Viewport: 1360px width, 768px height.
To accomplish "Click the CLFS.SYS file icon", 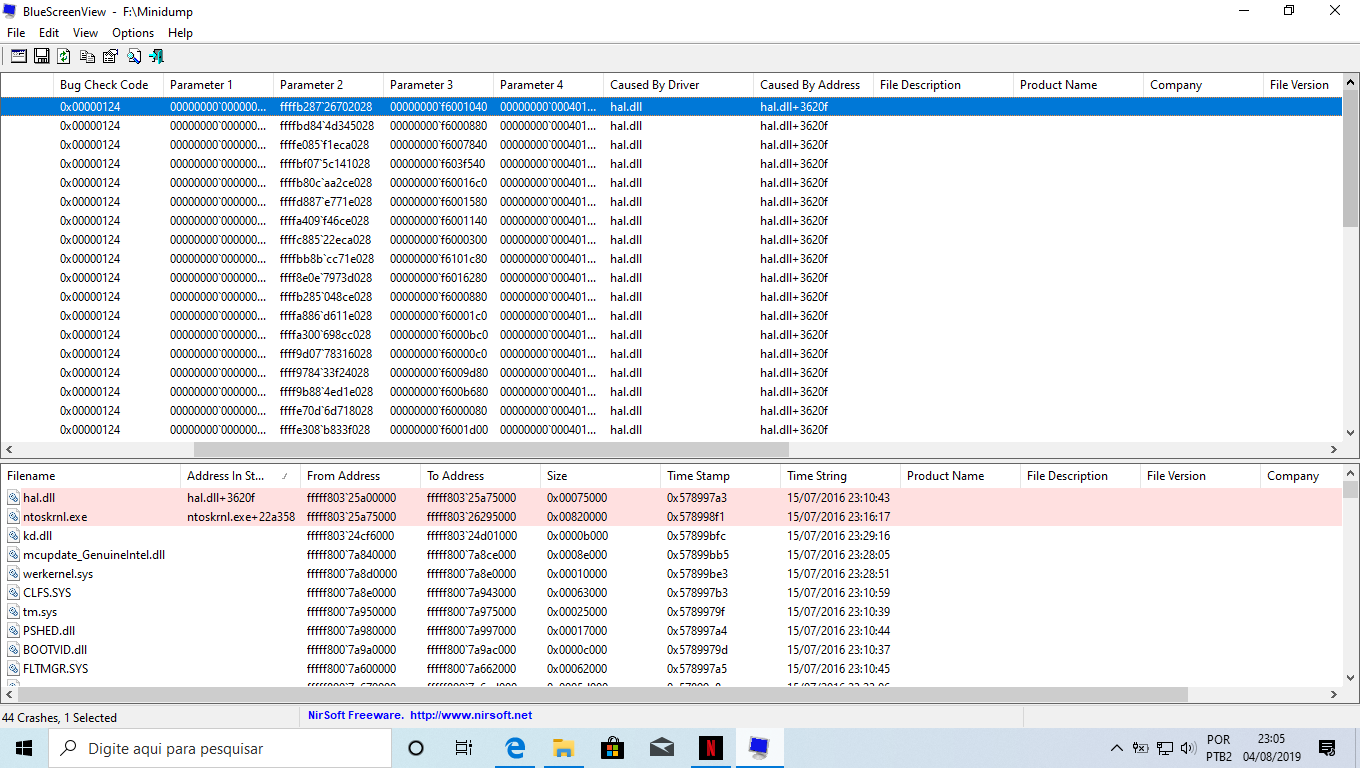I will click(14, 593).
